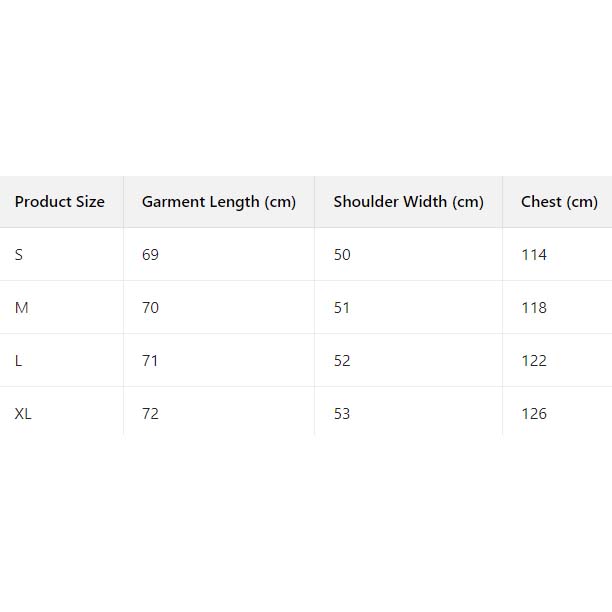Select shoulder width value 53
The width and height of the screenshot is (612, 612).
tap(342, 414)
